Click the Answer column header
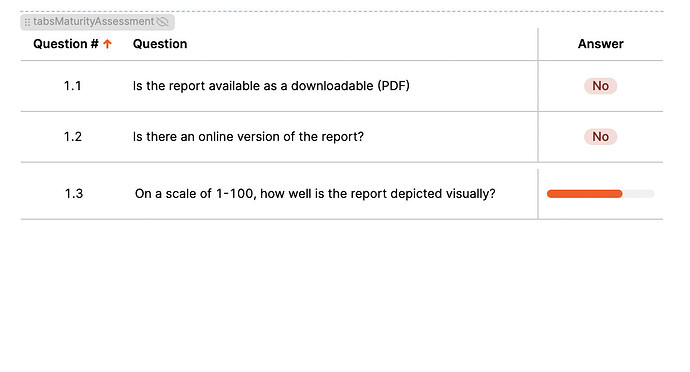The height and width of the screenshot is (372, 690). pyautogui.click(x=601, y=44)
